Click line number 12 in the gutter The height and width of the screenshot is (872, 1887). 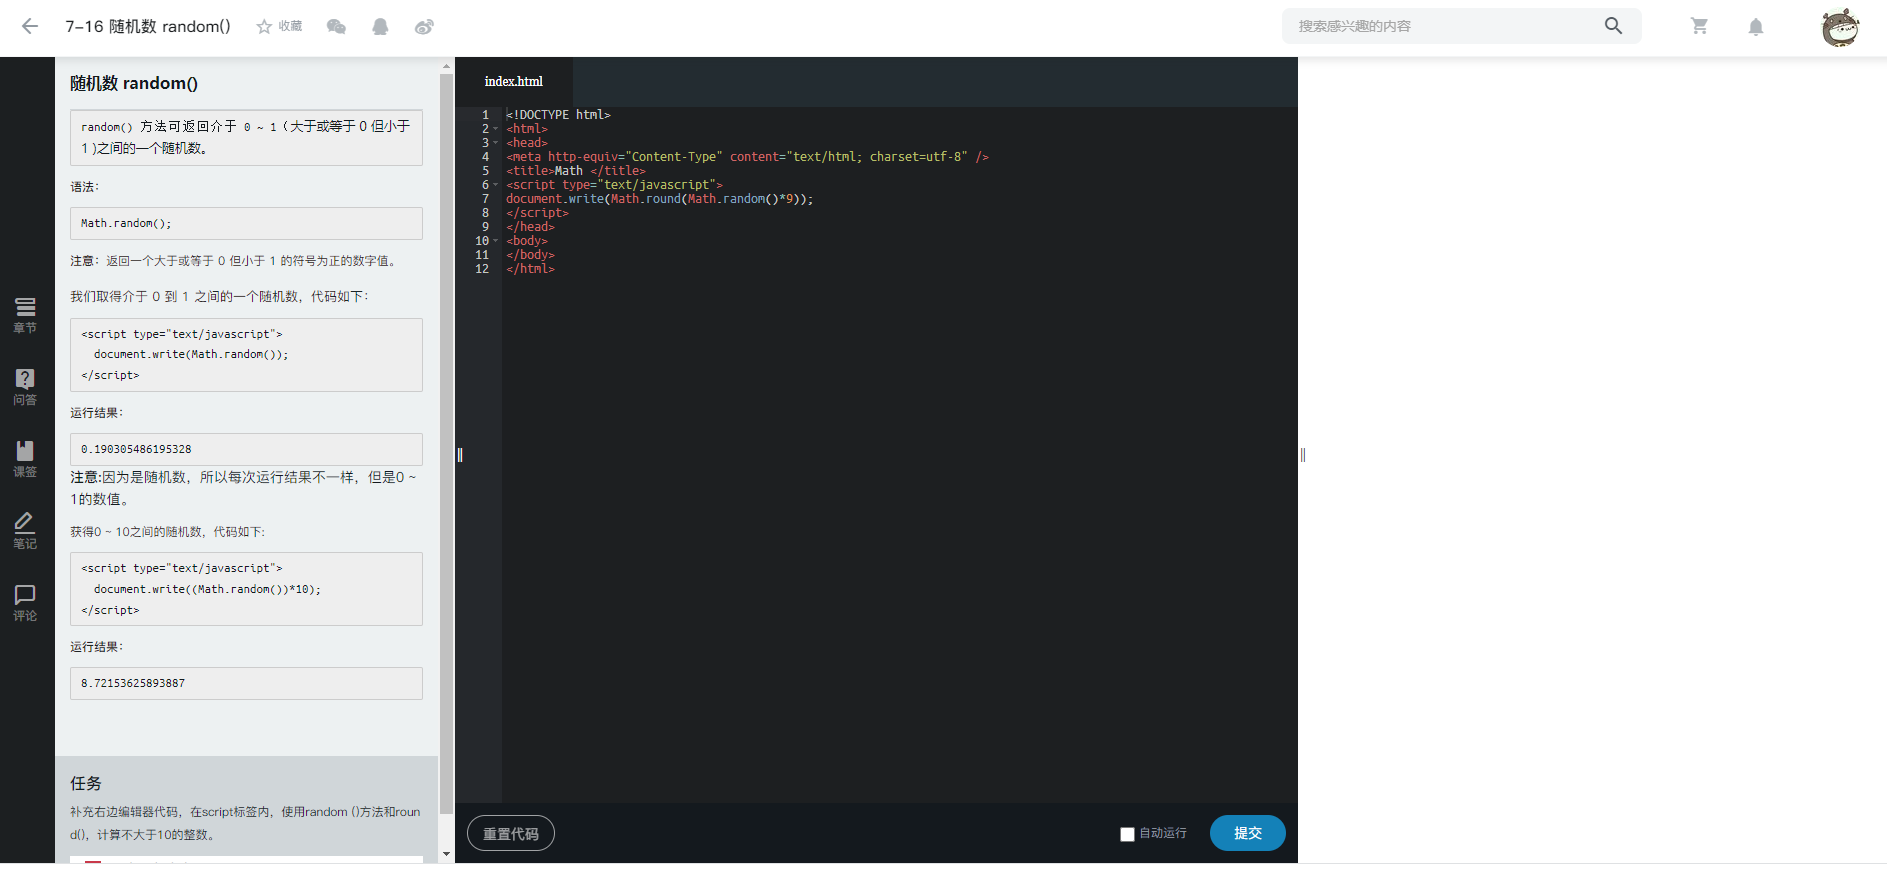[x=482, y=269]
